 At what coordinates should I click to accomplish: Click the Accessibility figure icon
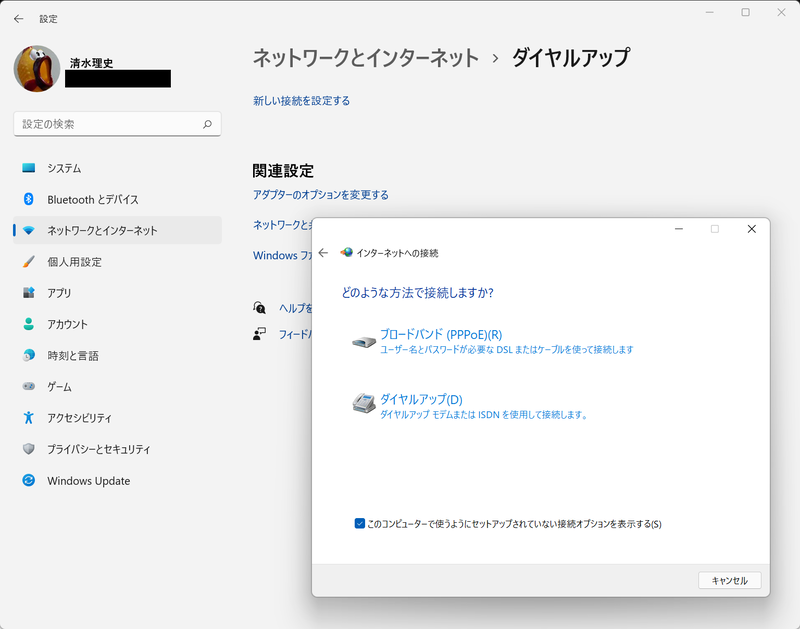coord(29,418)
